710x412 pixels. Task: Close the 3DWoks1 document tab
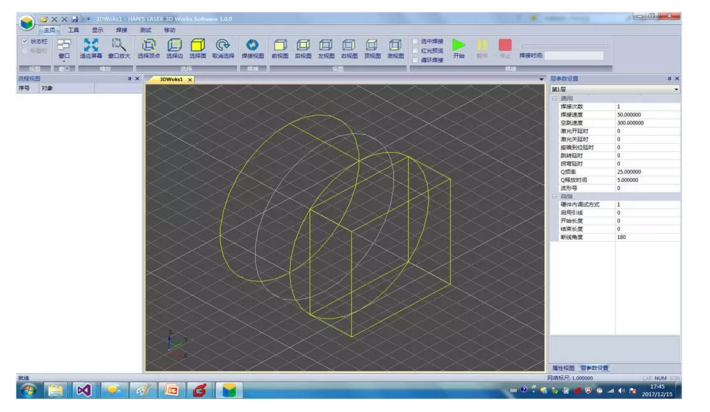190,79
